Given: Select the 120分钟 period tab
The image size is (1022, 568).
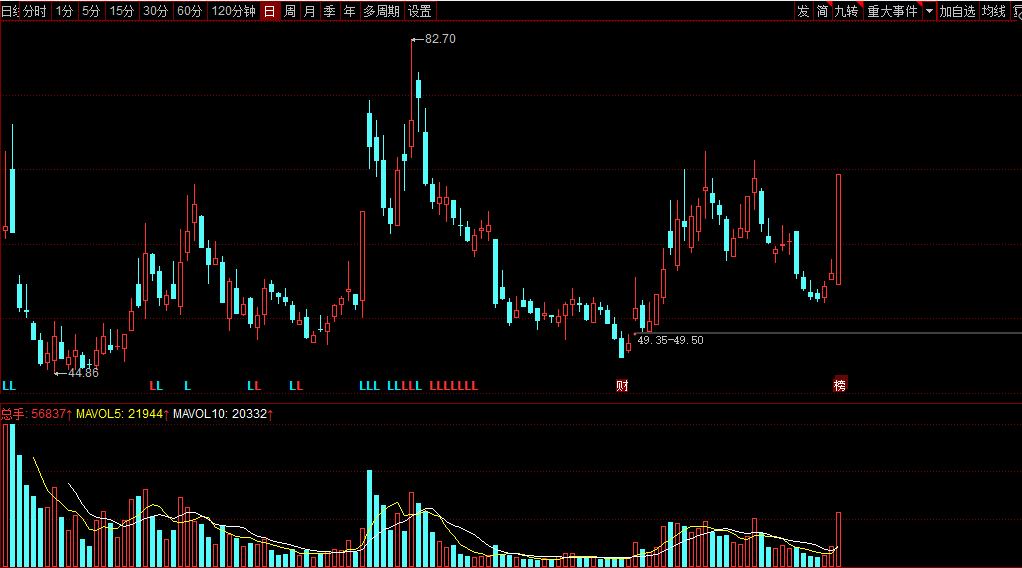Looking at the screenshot, I should coord(233,11).
